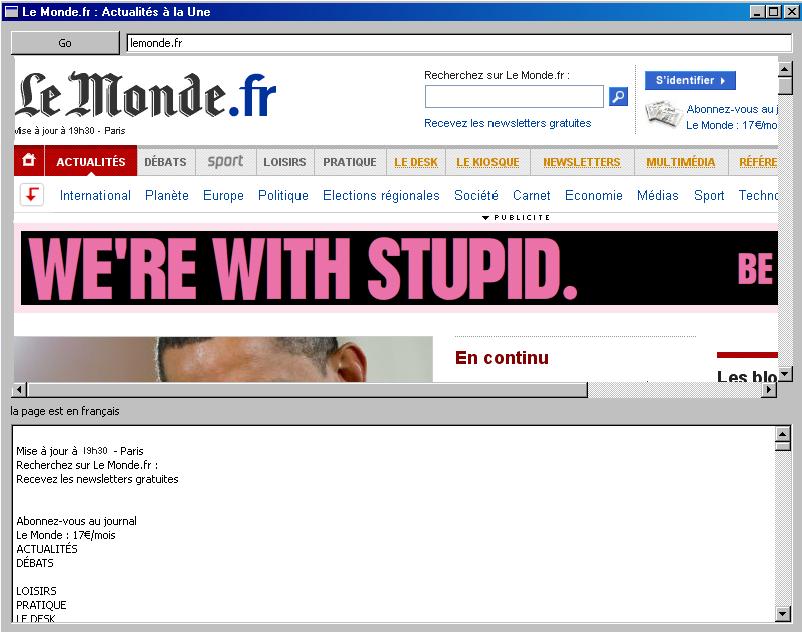Open the Sport link in sub-navigation

(709, 195)
